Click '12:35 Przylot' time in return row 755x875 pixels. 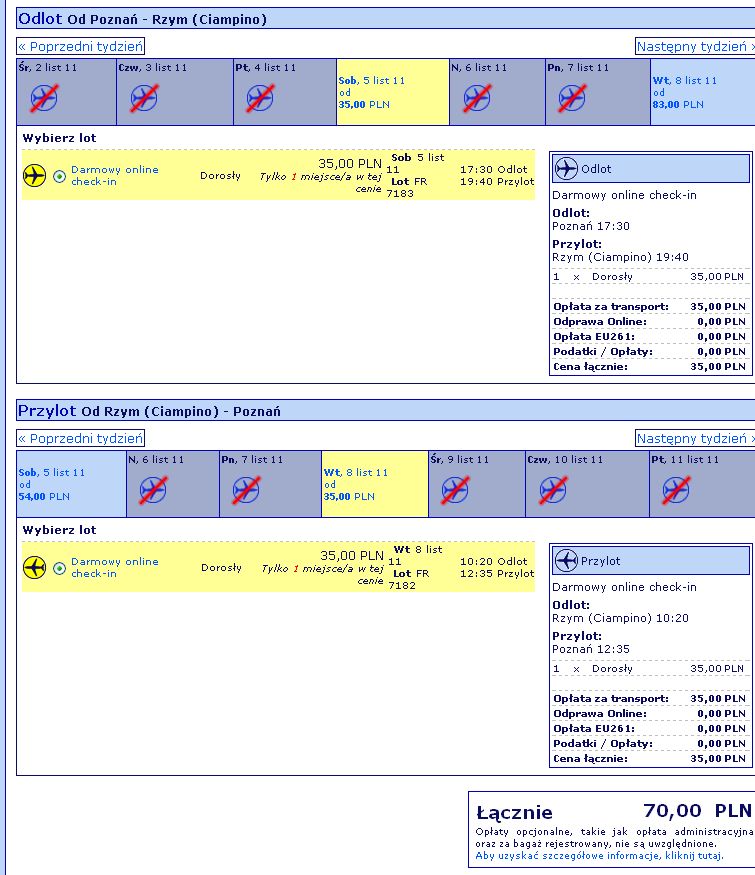click(x=497, y=573)
